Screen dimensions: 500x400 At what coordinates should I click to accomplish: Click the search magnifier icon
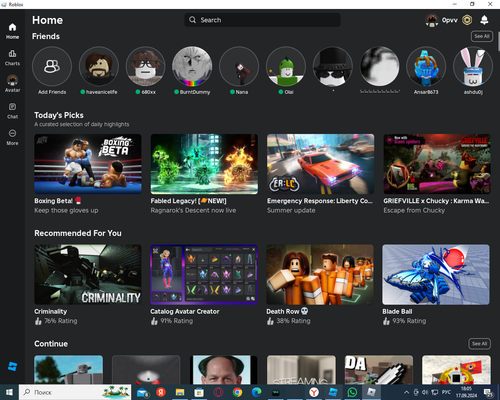(193, 20)
